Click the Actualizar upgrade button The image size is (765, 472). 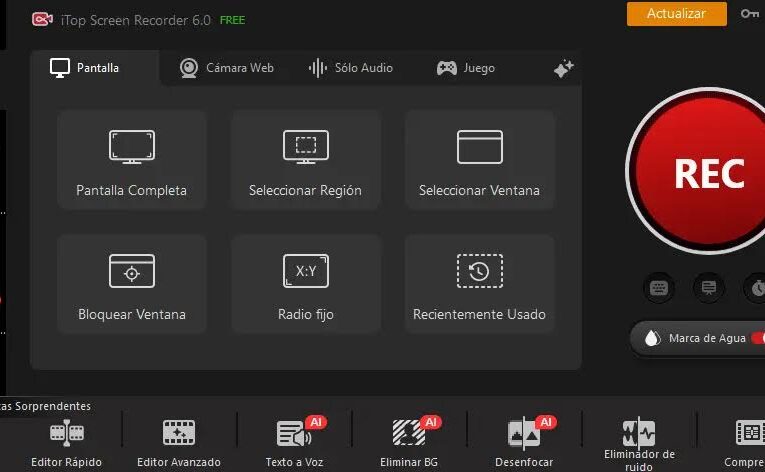coord(676,14)
